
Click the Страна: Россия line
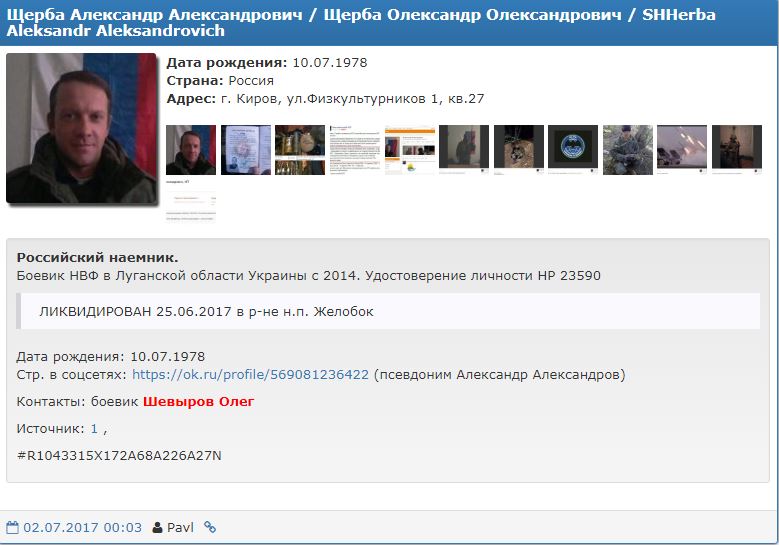220,80
